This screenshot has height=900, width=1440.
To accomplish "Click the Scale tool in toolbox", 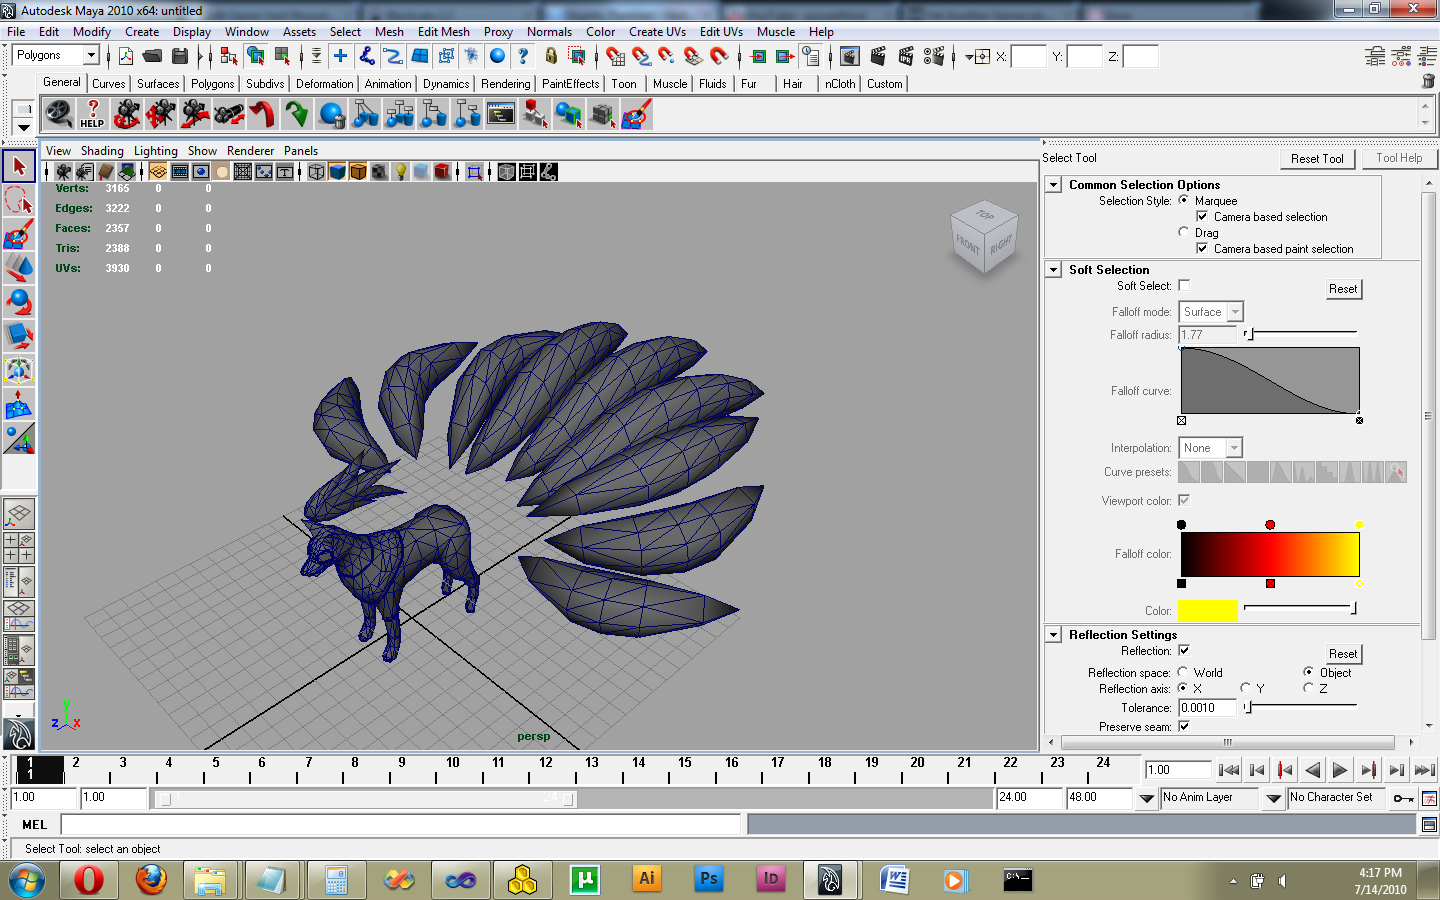I will pos(19,336).
